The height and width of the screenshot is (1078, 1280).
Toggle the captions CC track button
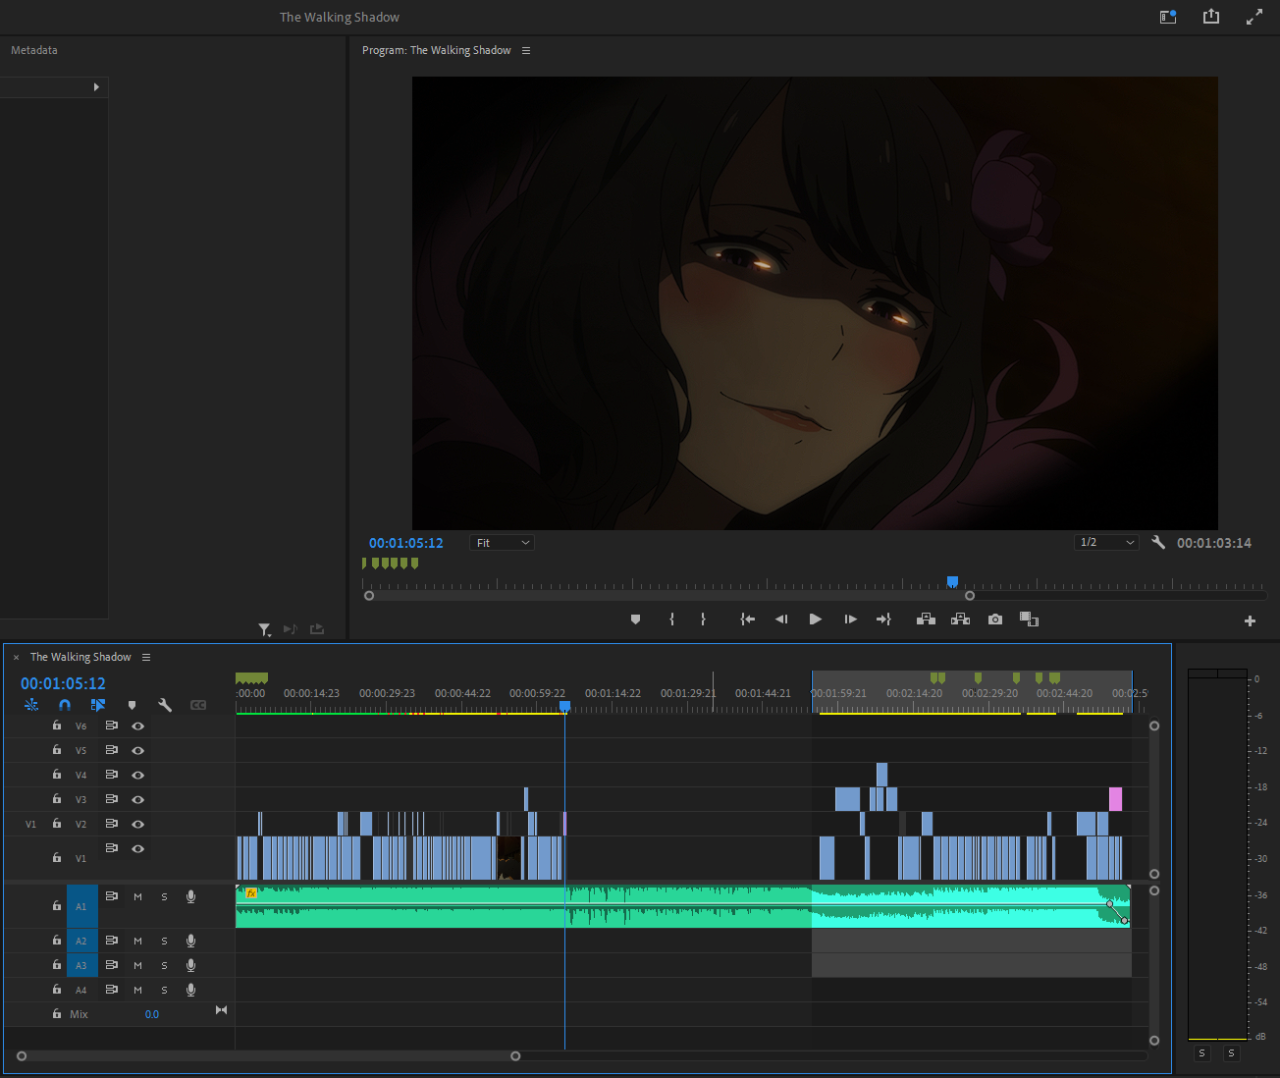(198, 705)
